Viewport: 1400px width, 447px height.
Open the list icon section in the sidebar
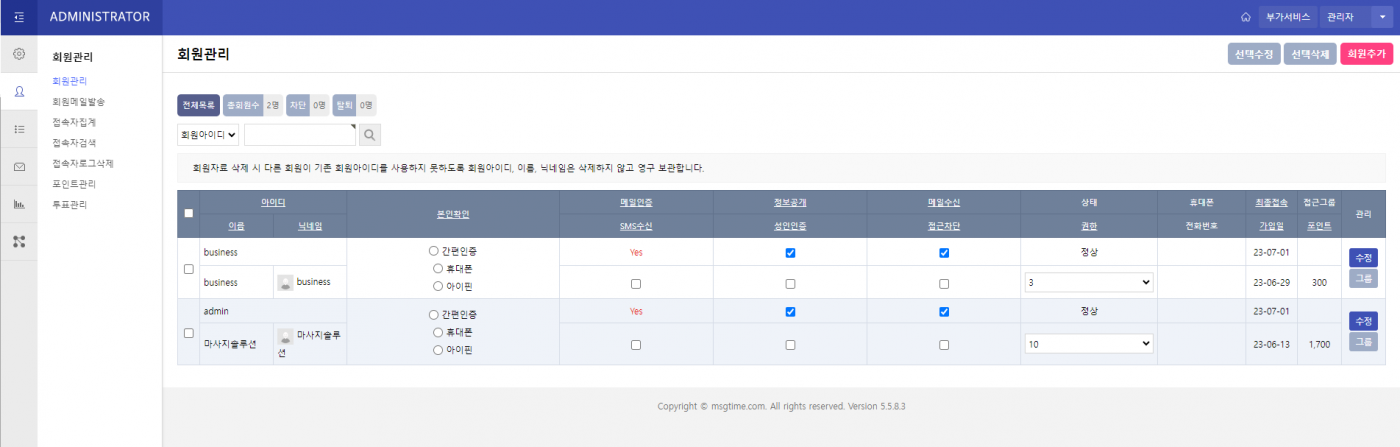pyautogui.click(x=19, y=129)
